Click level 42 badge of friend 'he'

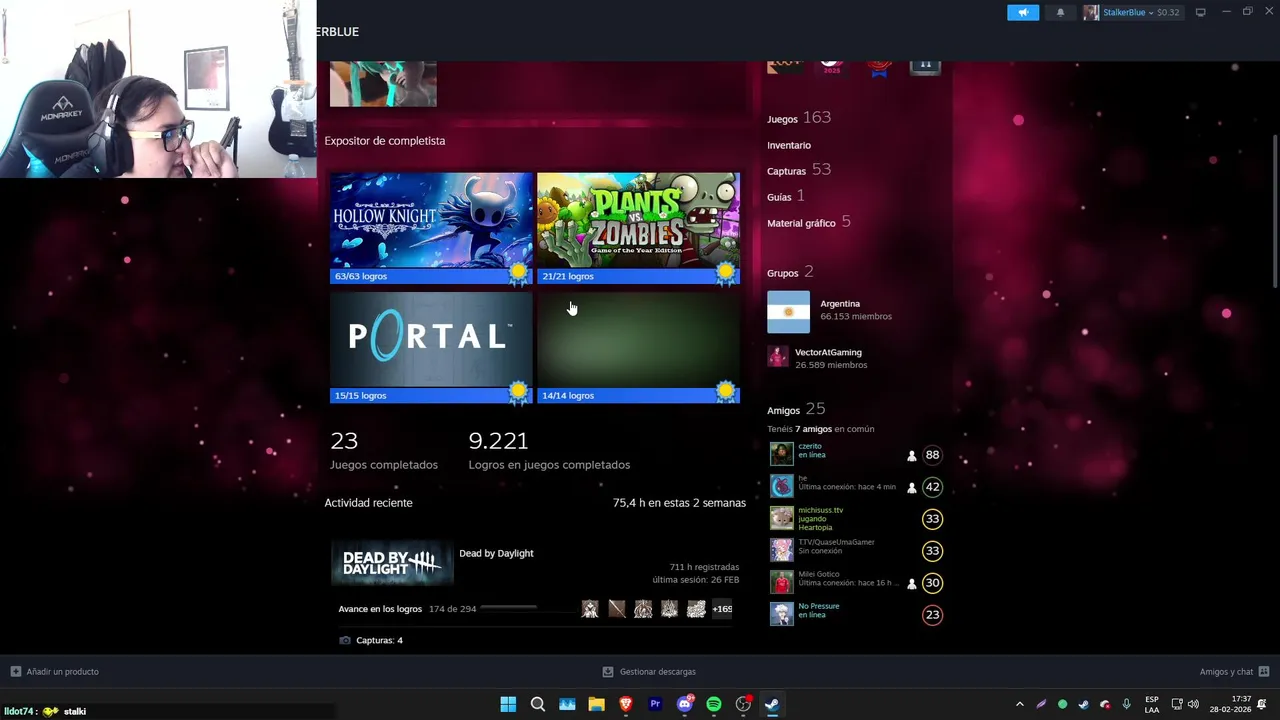click(932, 487)
